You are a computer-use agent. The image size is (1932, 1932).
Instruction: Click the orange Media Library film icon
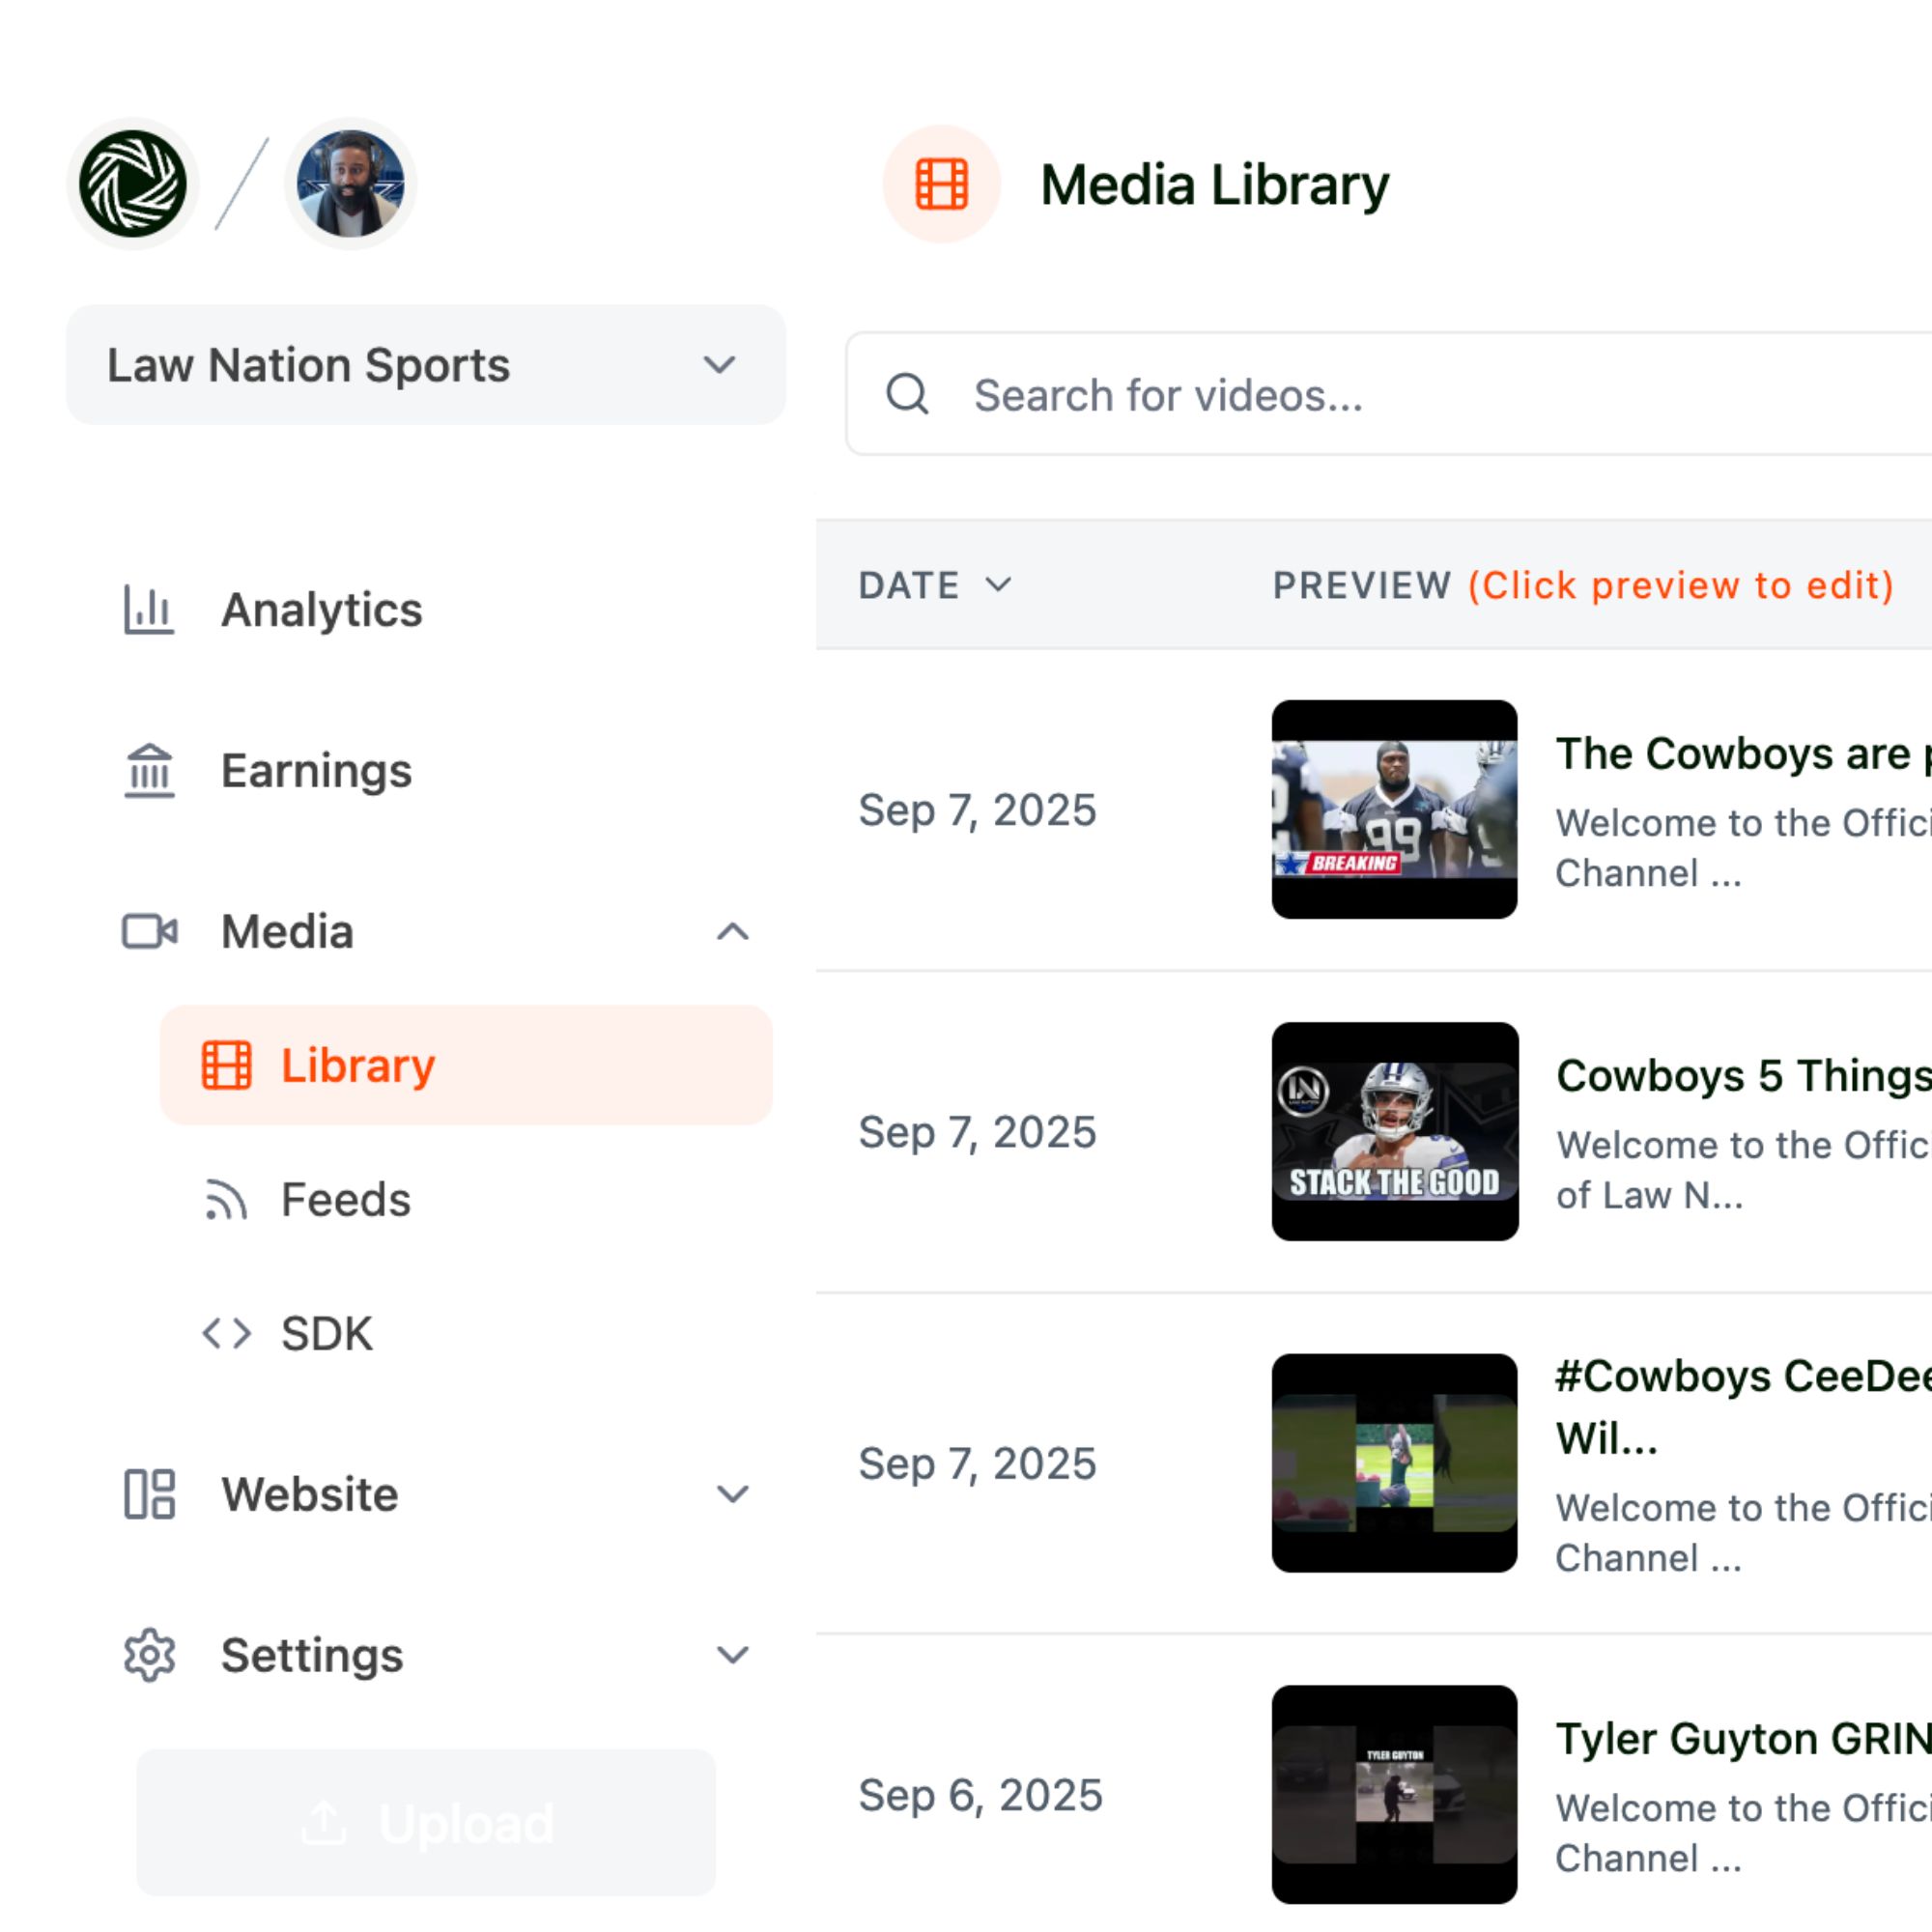click(x=941, y=184)
